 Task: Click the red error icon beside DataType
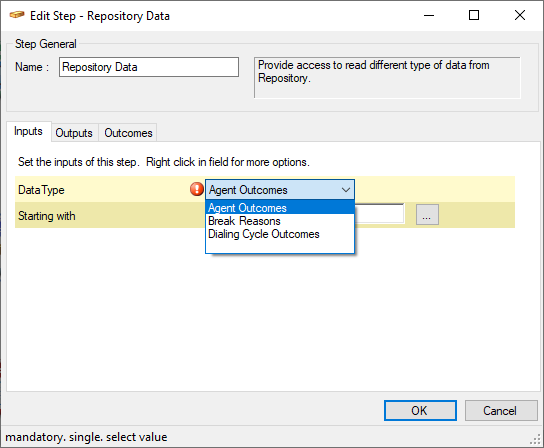(x=197, y=189)
